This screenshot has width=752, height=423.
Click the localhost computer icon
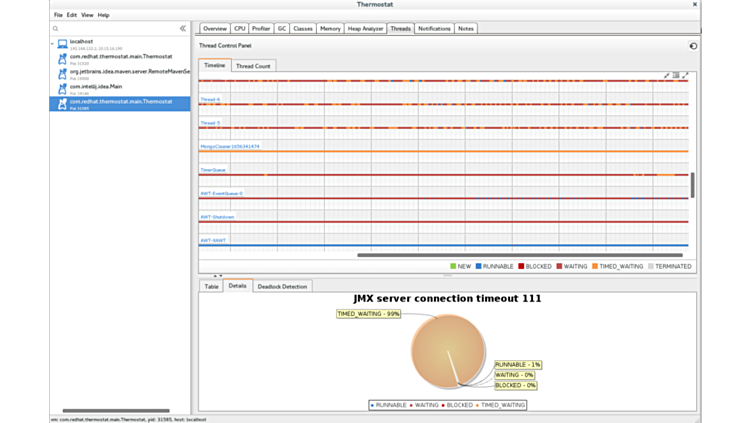coord(61,44)
